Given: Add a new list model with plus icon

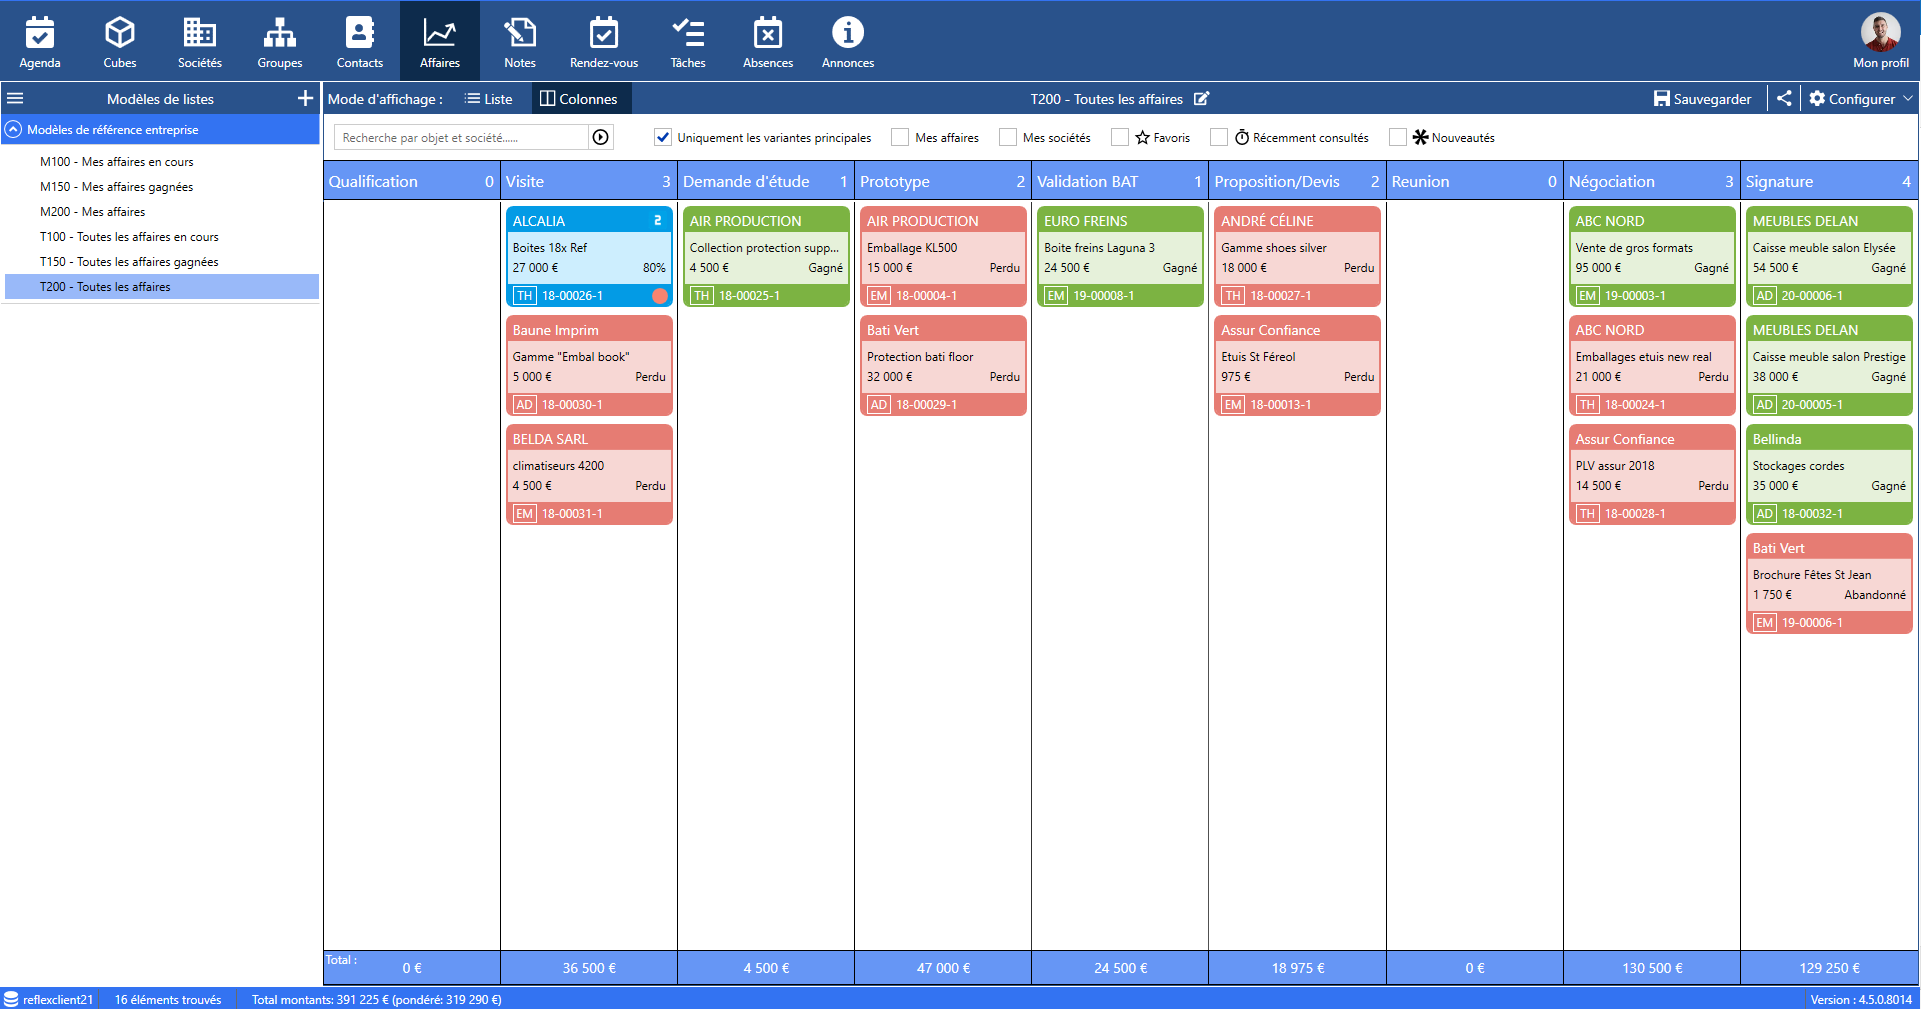Looking at the screenshot, I should click(305, 98).
